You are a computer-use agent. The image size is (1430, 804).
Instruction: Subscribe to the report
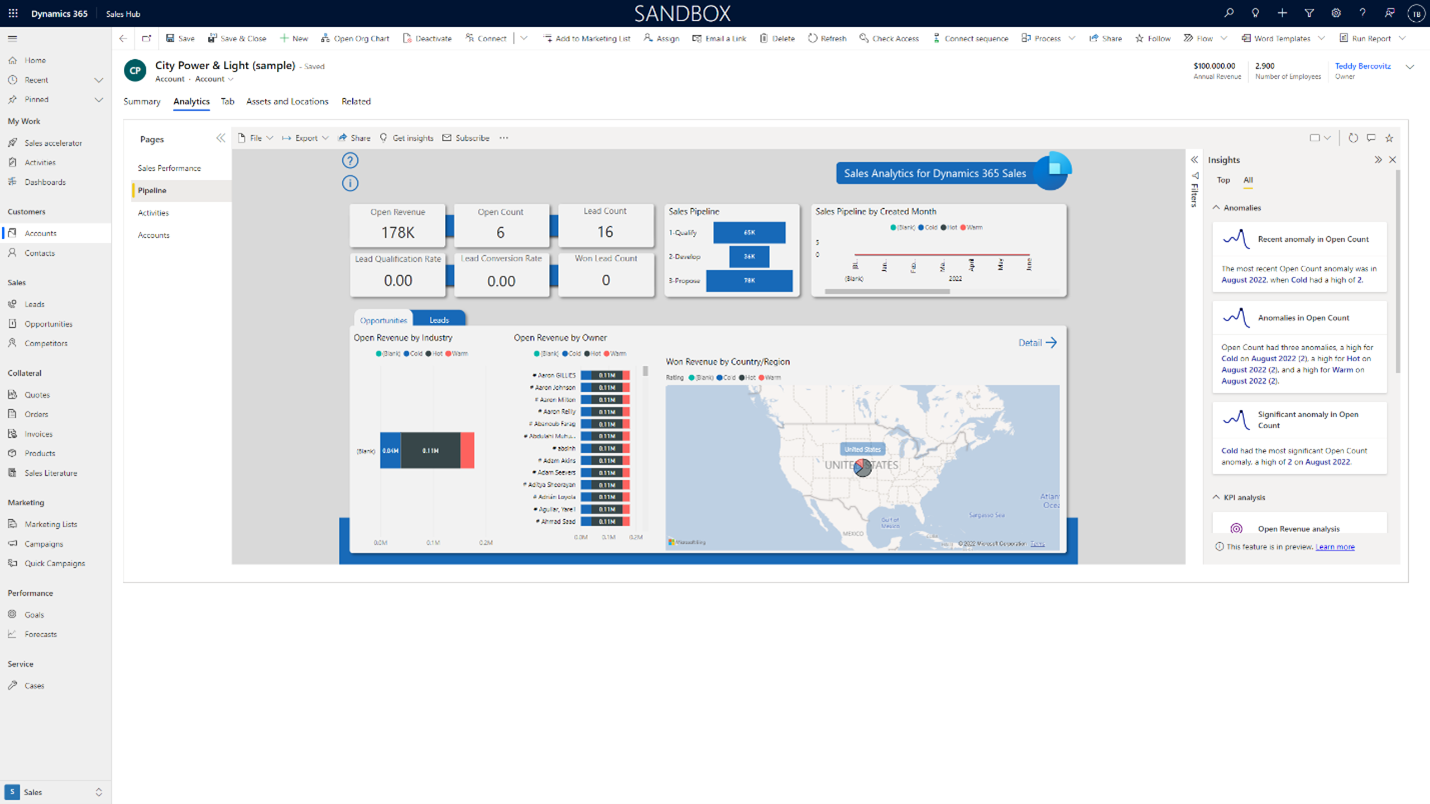pyautogui.click(x=466, y=138)
